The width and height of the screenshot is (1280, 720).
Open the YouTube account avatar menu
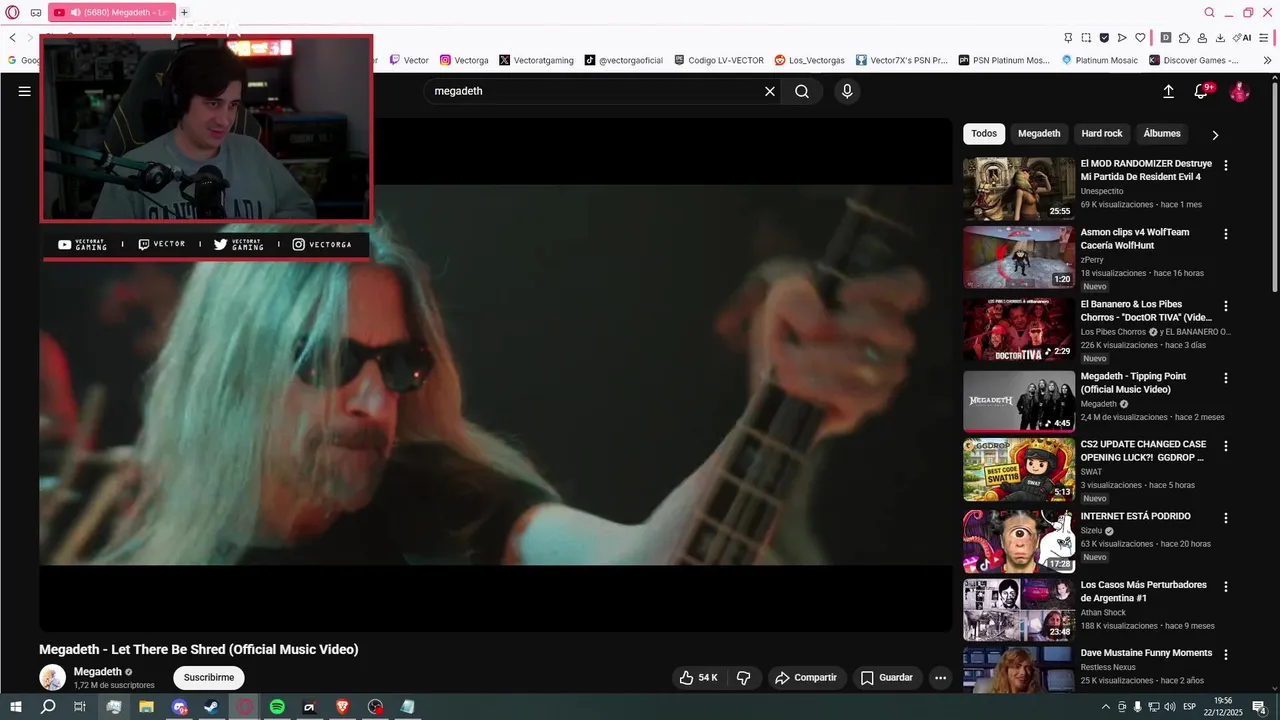point(1239,91)
